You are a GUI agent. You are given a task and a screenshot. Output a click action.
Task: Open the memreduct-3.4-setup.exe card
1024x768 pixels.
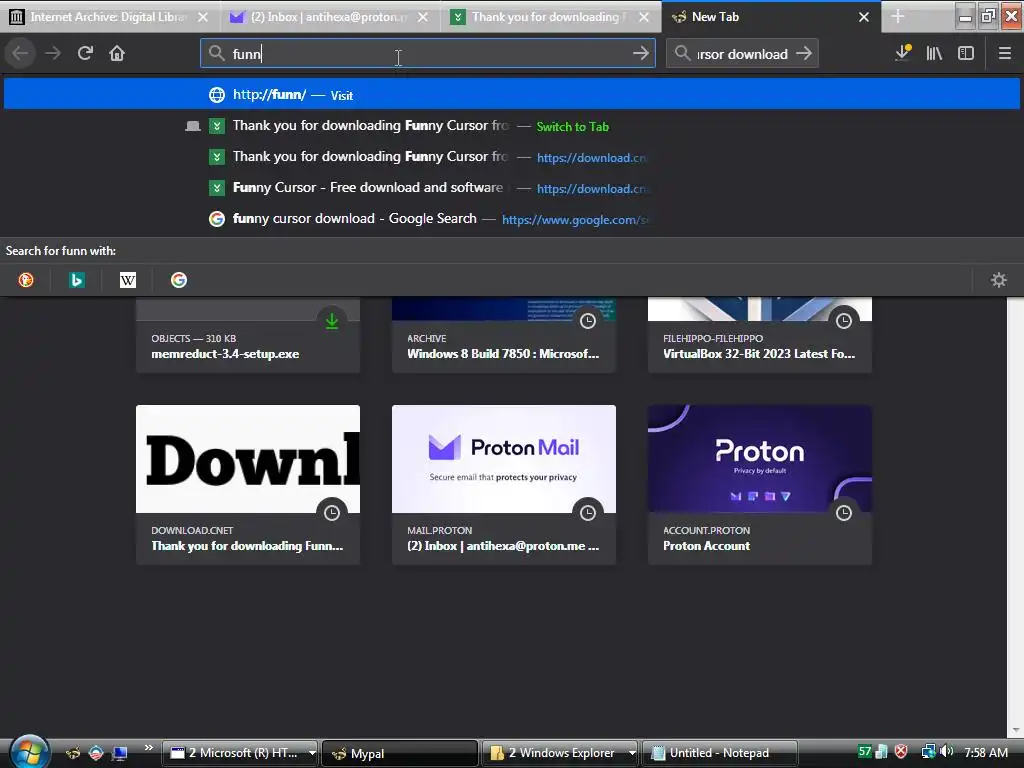[x=248, y=335]
